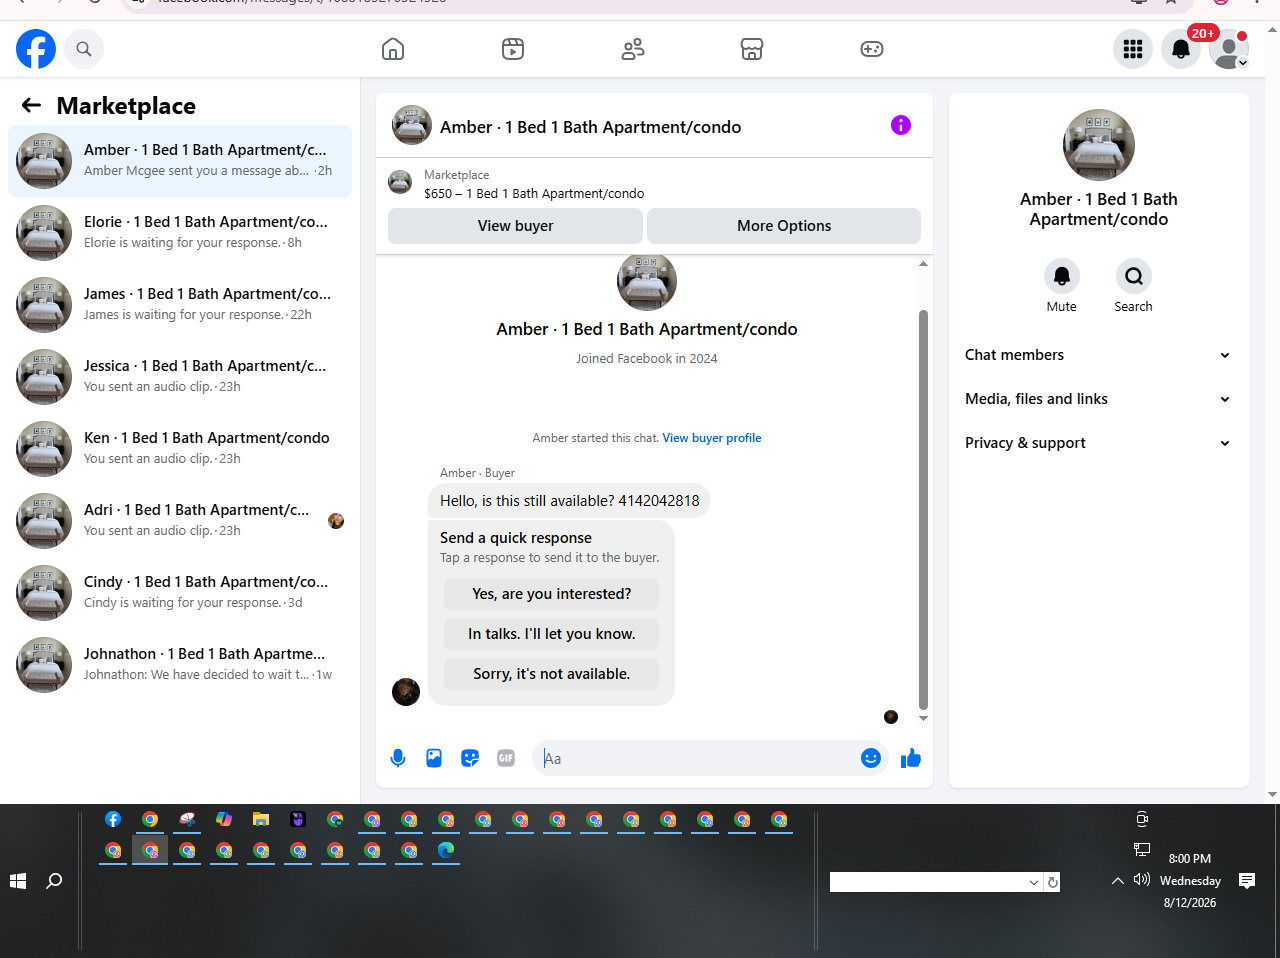1280x958 pixels.
Task: Expand the Chat members section
Action: point(1098,355)
